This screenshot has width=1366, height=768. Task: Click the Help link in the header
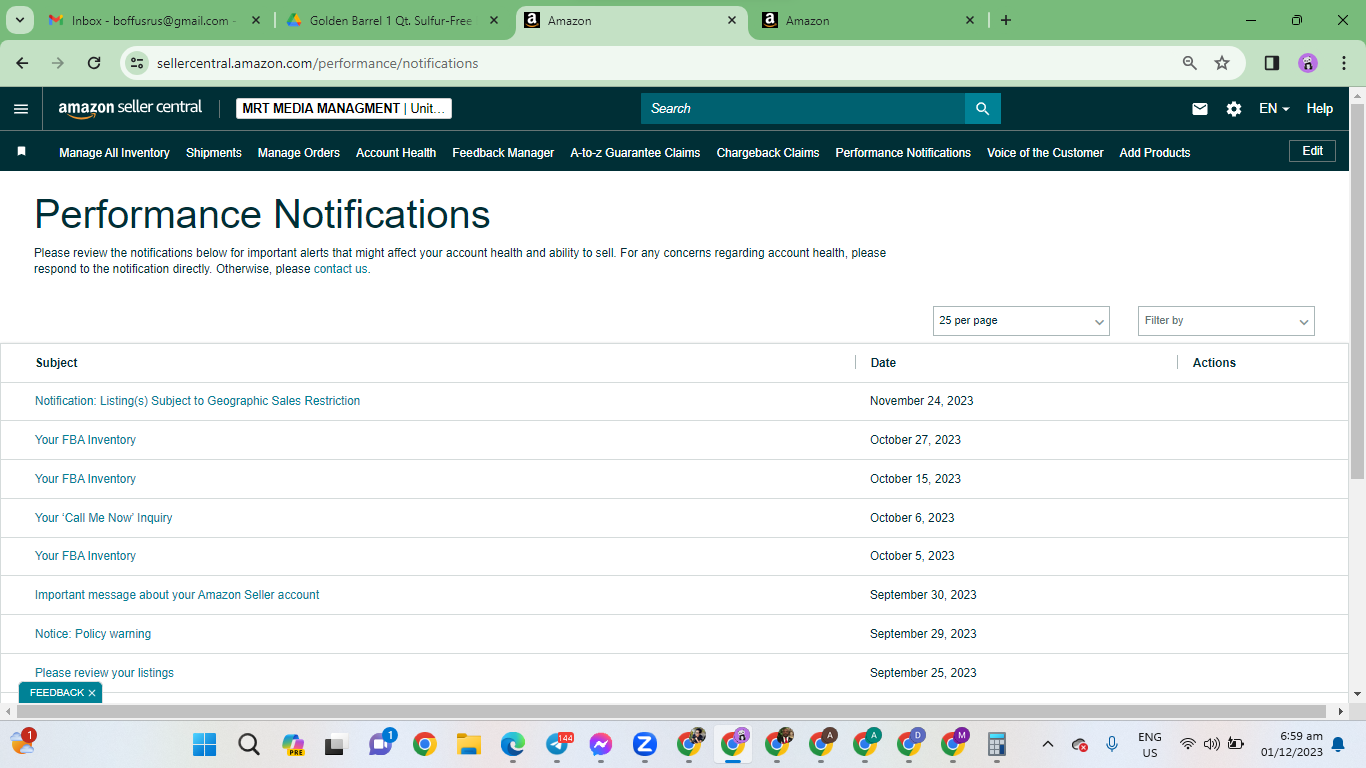pyautogui.click(x=1320, y=109)
